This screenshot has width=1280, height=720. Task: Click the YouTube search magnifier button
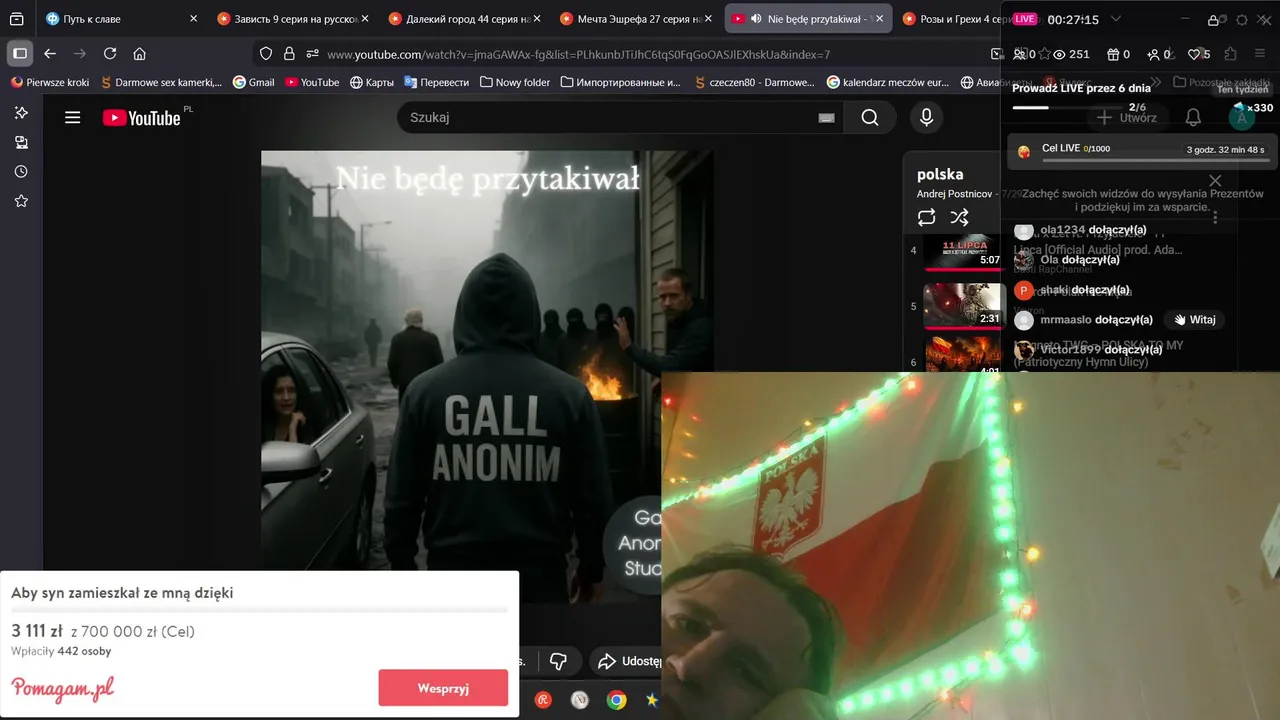(x=870, y=118)
